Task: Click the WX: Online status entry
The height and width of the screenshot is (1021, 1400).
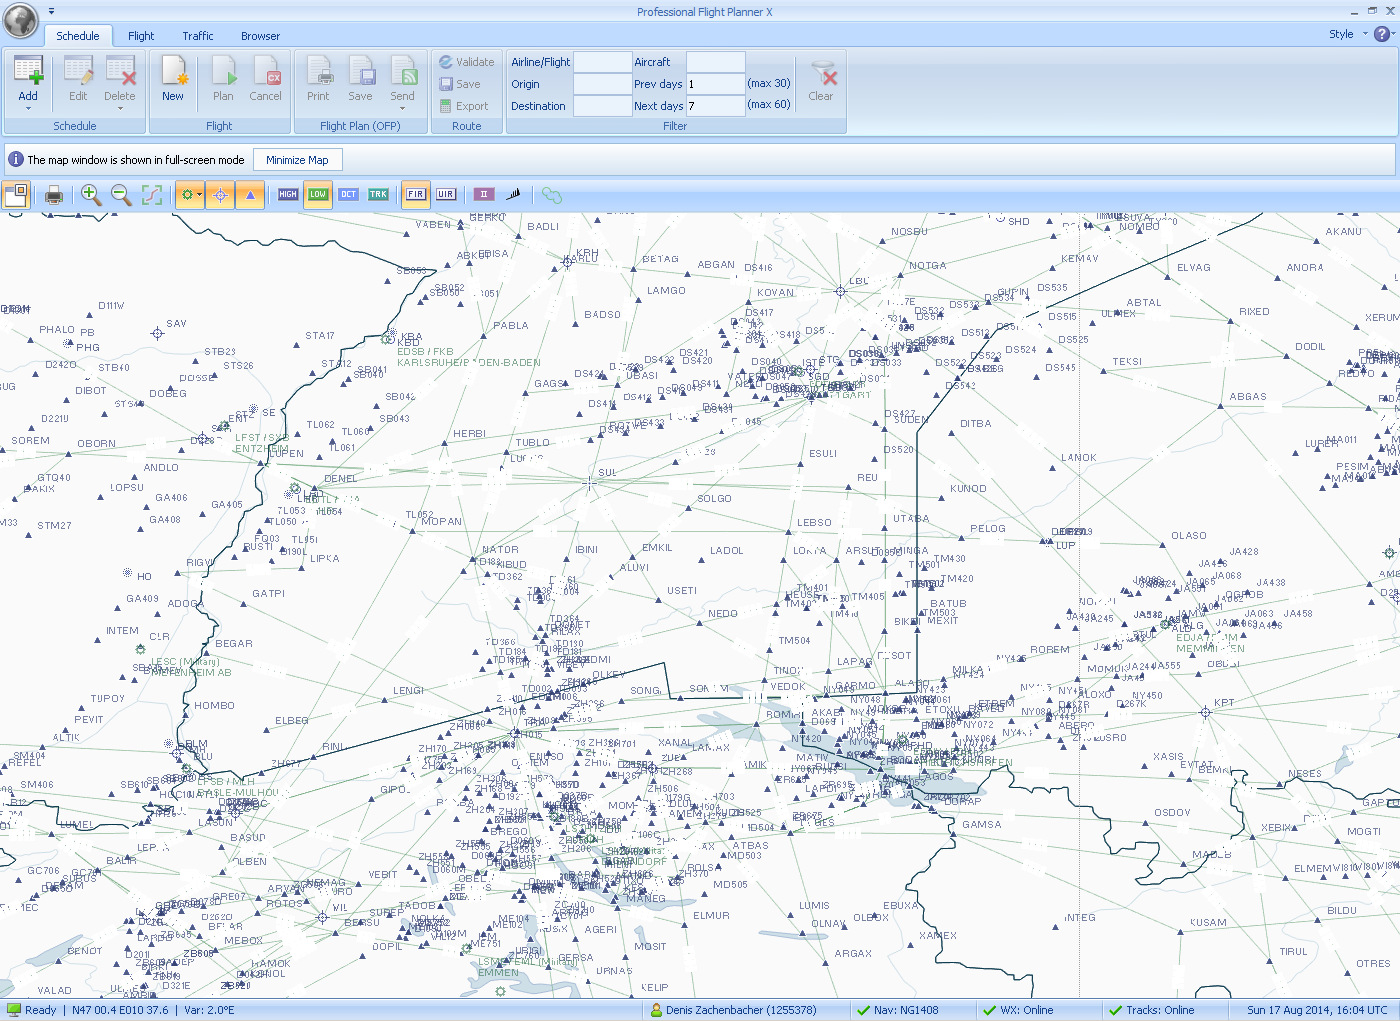Action: point(1018,1010)
